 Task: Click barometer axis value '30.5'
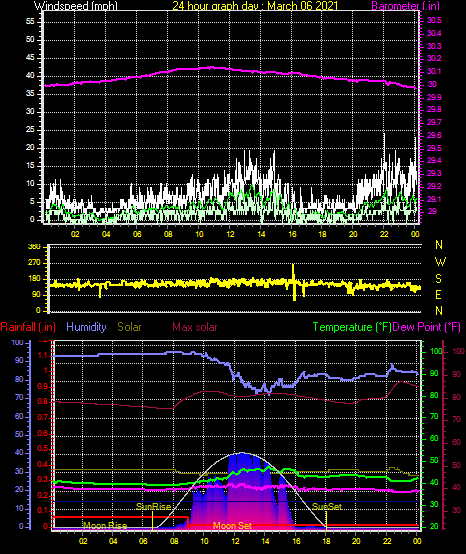point(434,20)
